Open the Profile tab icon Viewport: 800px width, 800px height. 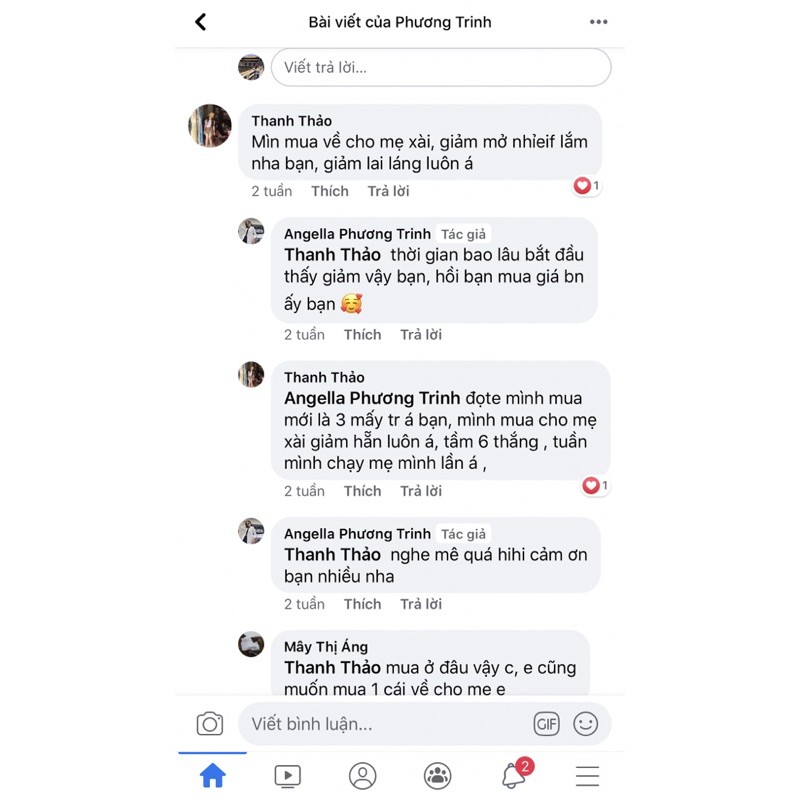363,776
